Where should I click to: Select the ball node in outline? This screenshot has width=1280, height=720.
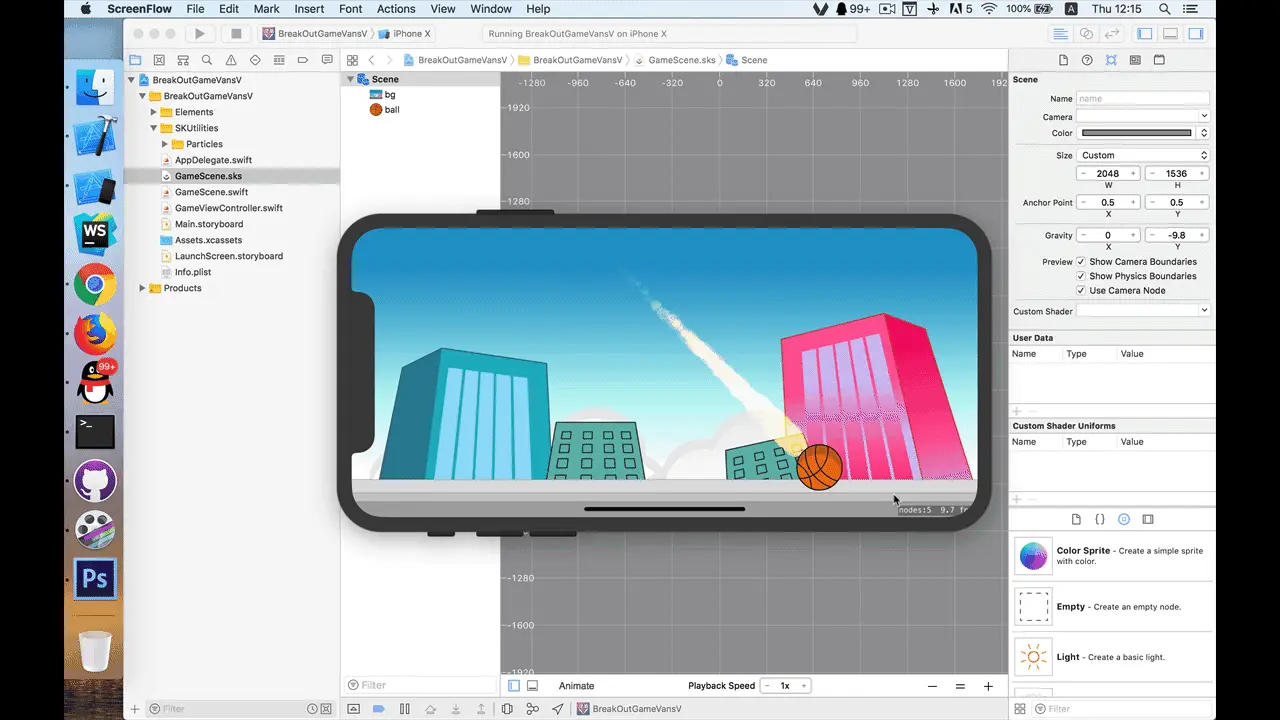392,110
